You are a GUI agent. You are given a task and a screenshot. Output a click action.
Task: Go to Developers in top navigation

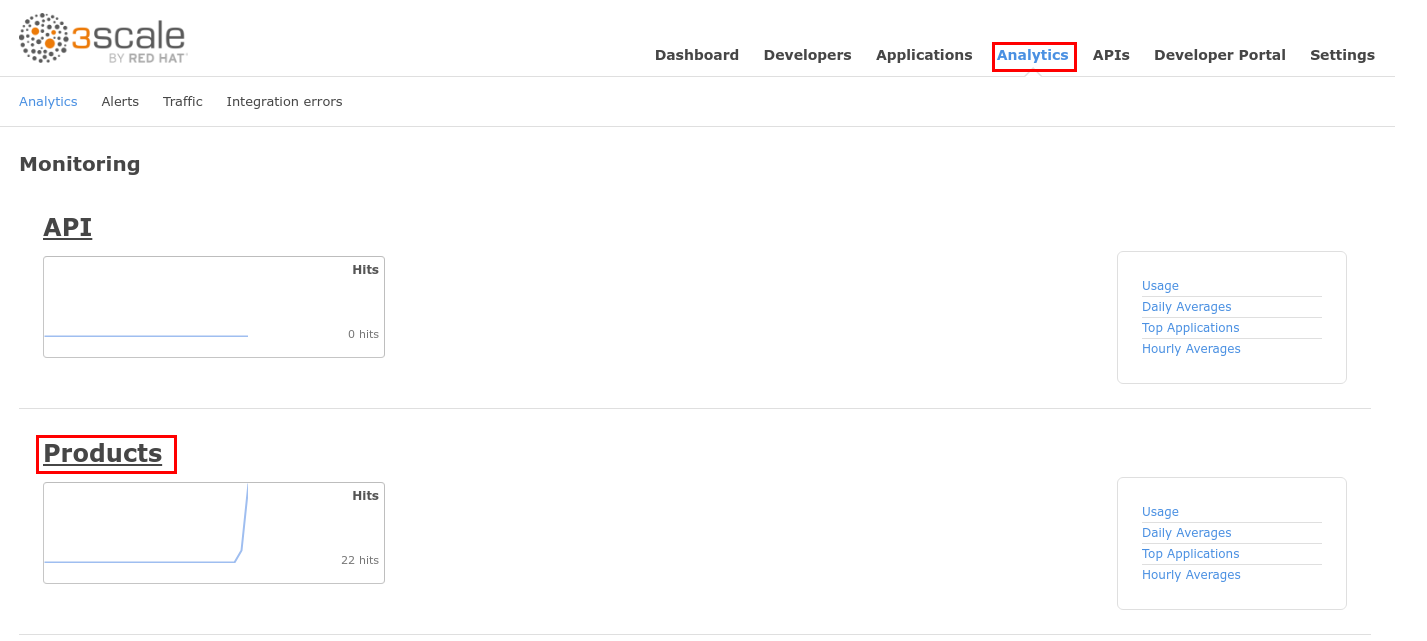coord(807,55)
